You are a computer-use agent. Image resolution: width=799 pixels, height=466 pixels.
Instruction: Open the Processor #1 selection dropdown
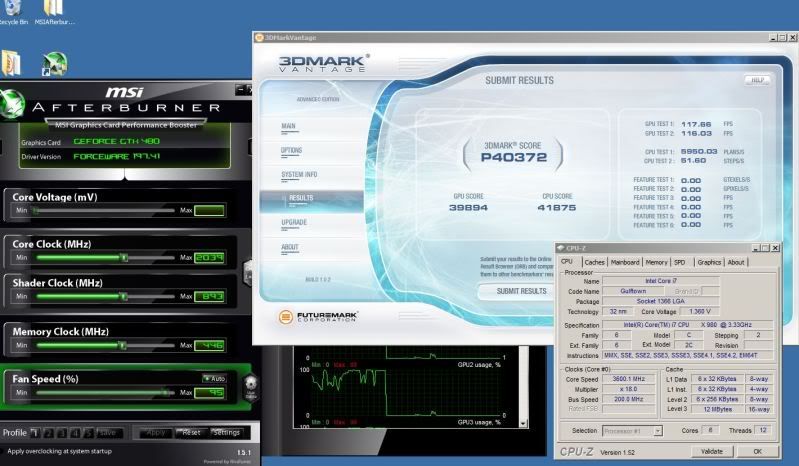tap(630, 431)
